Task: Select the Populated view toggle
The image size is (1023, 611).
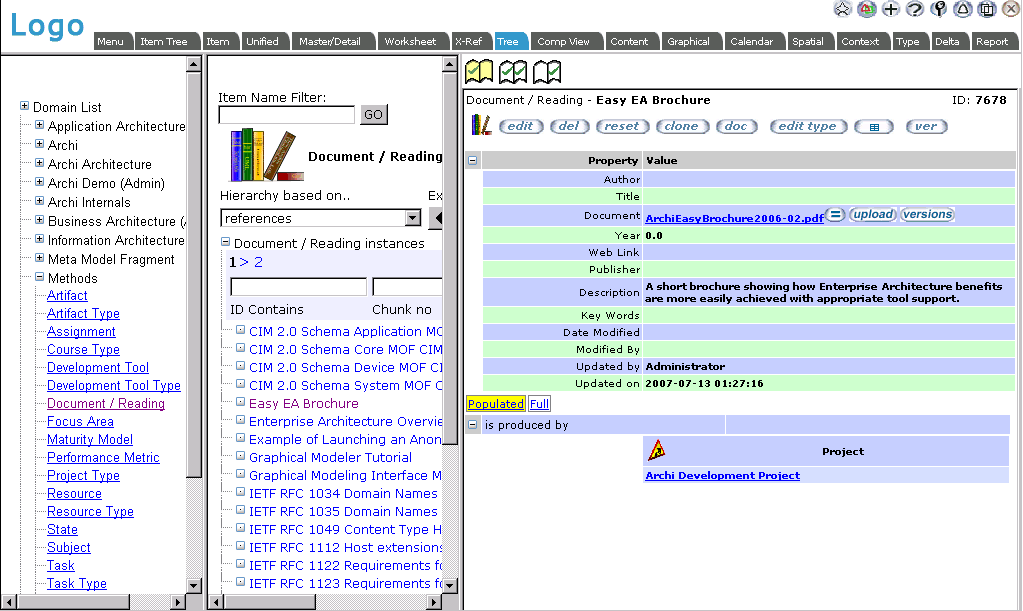Action: pos(496,404)
